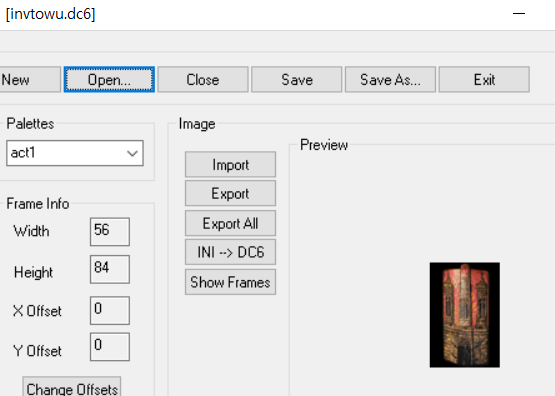Save the file with Save button
Viewport: 555px width, 396px height.
tap(297, 79)
